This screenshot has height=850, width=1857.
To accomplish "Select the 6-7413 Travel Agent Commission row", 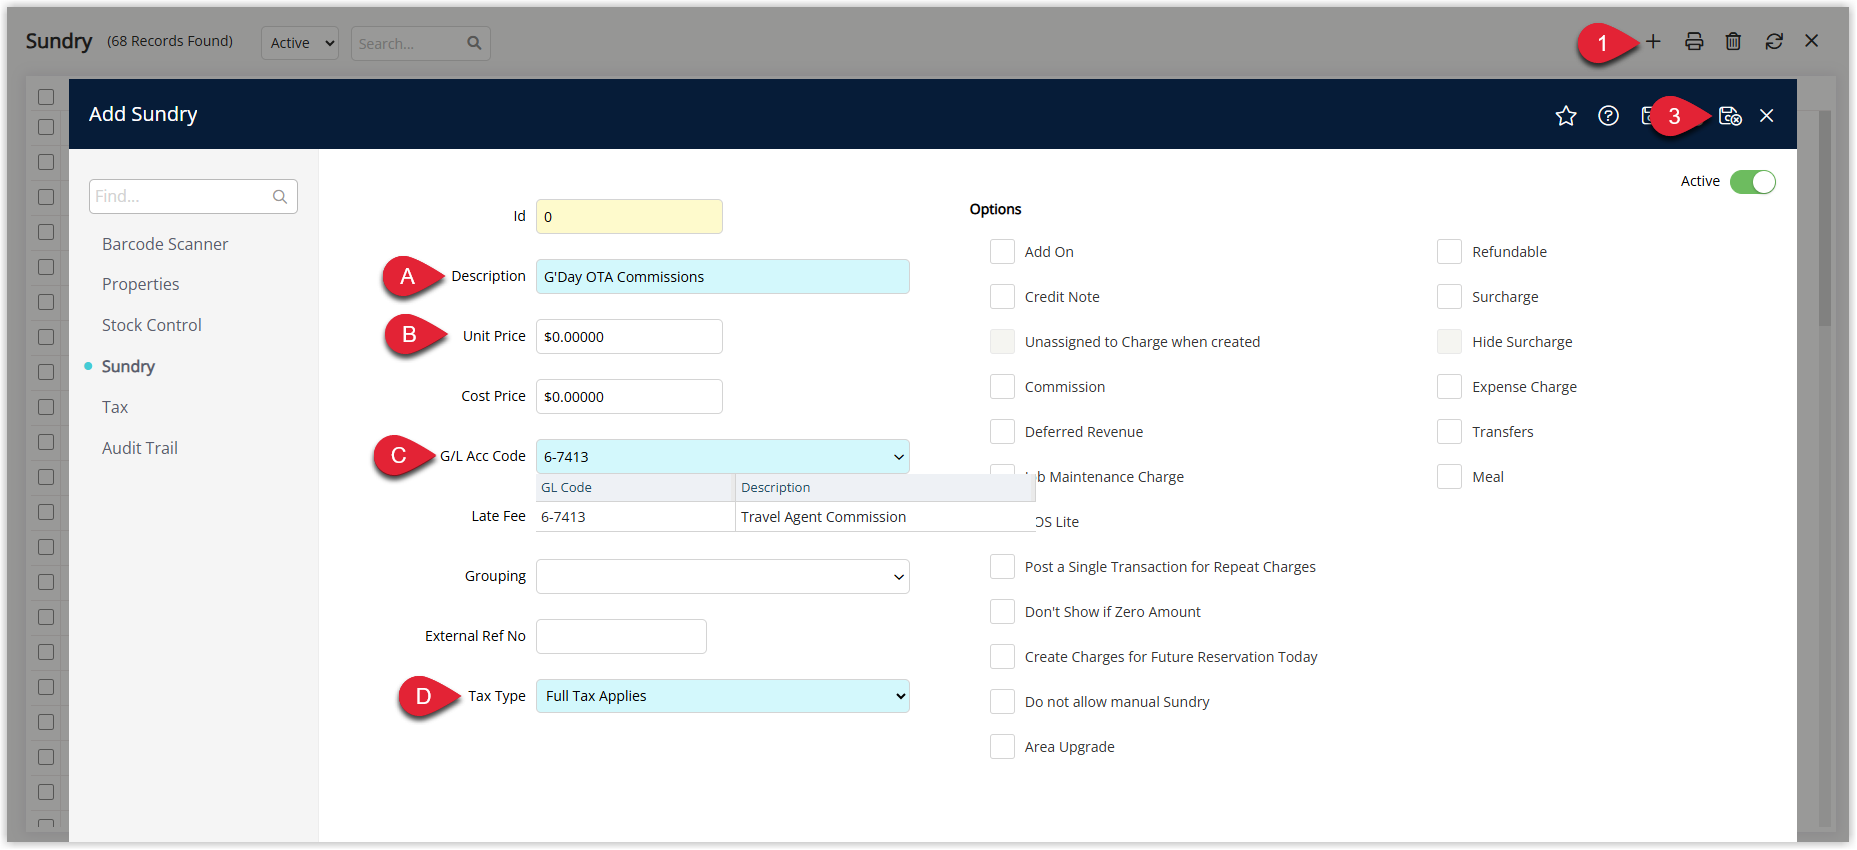I will coord(785,517).
